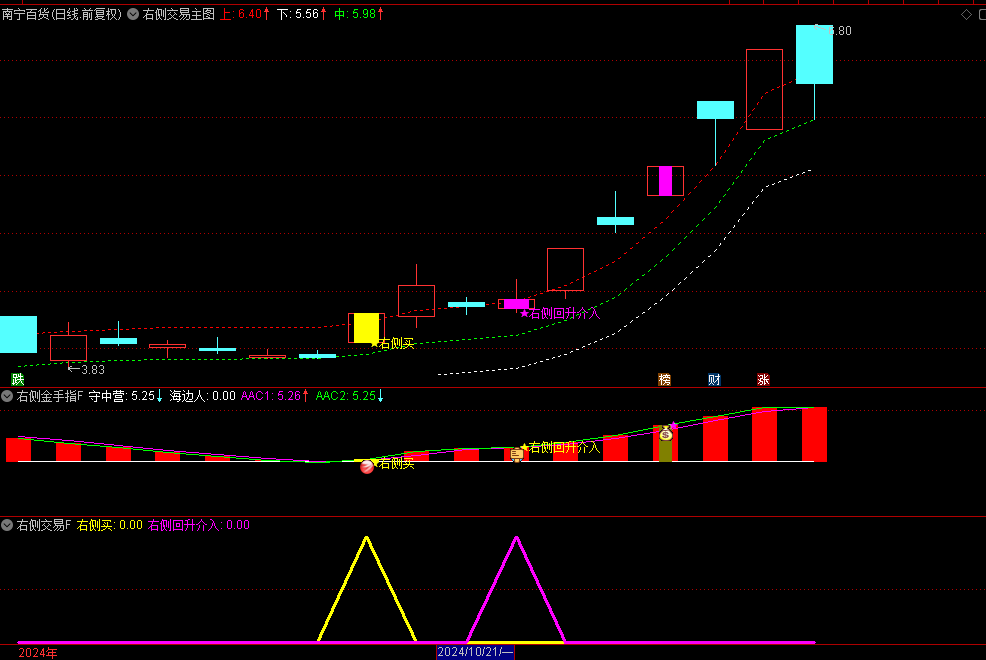The height and width of the screenshot is (660, 986).
Task: Click the red 涨 badge icon
Action: tap(763, 379)
